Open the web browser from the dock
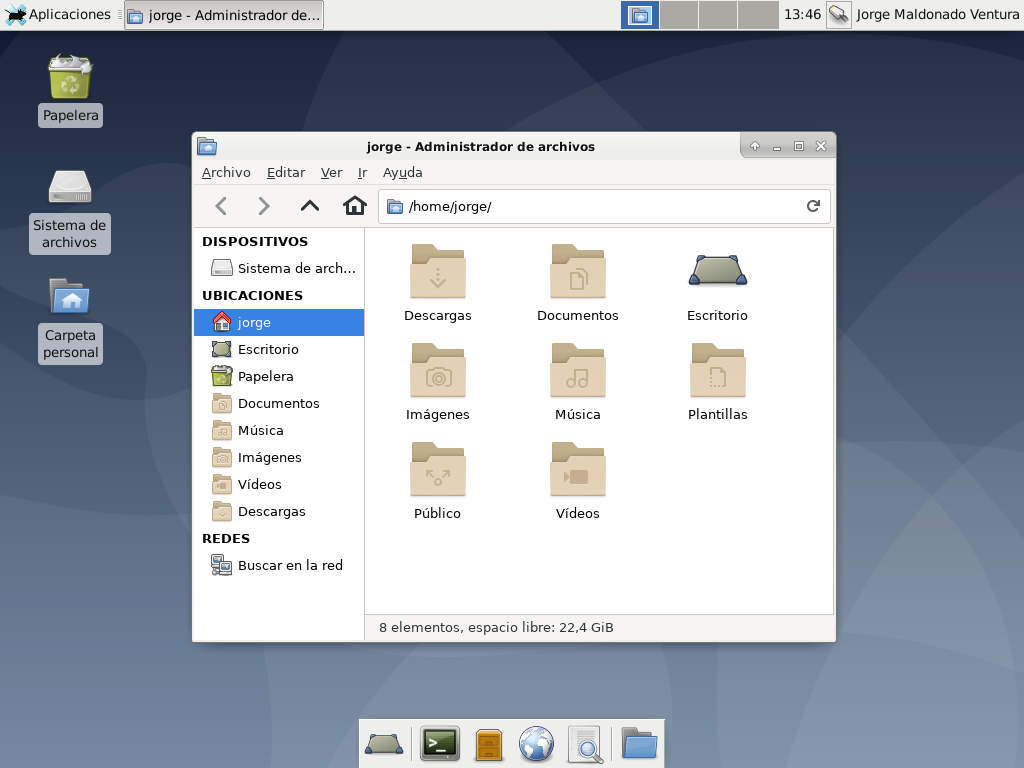1024x768 pixels. (536, 744)
